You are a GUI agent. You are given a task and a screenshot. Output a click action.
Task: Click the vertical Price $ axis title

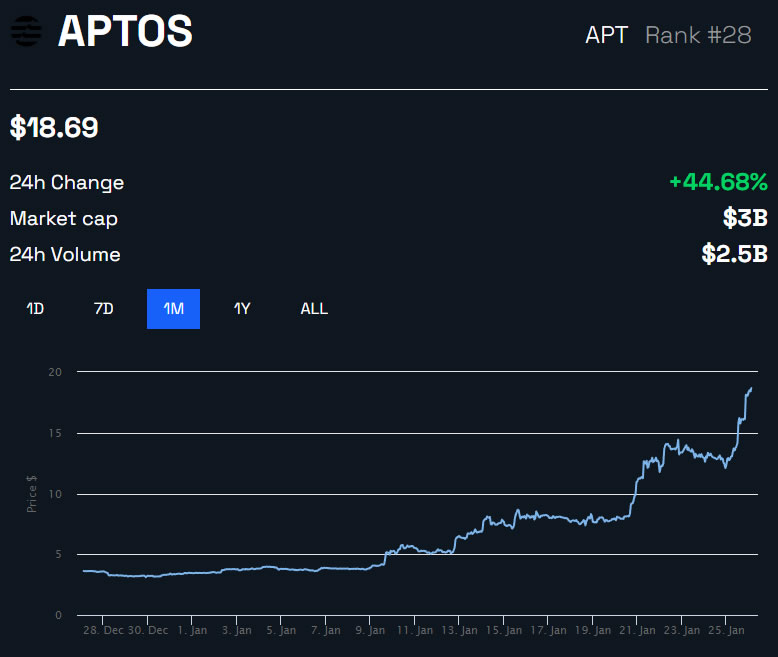tap(32, 494)
